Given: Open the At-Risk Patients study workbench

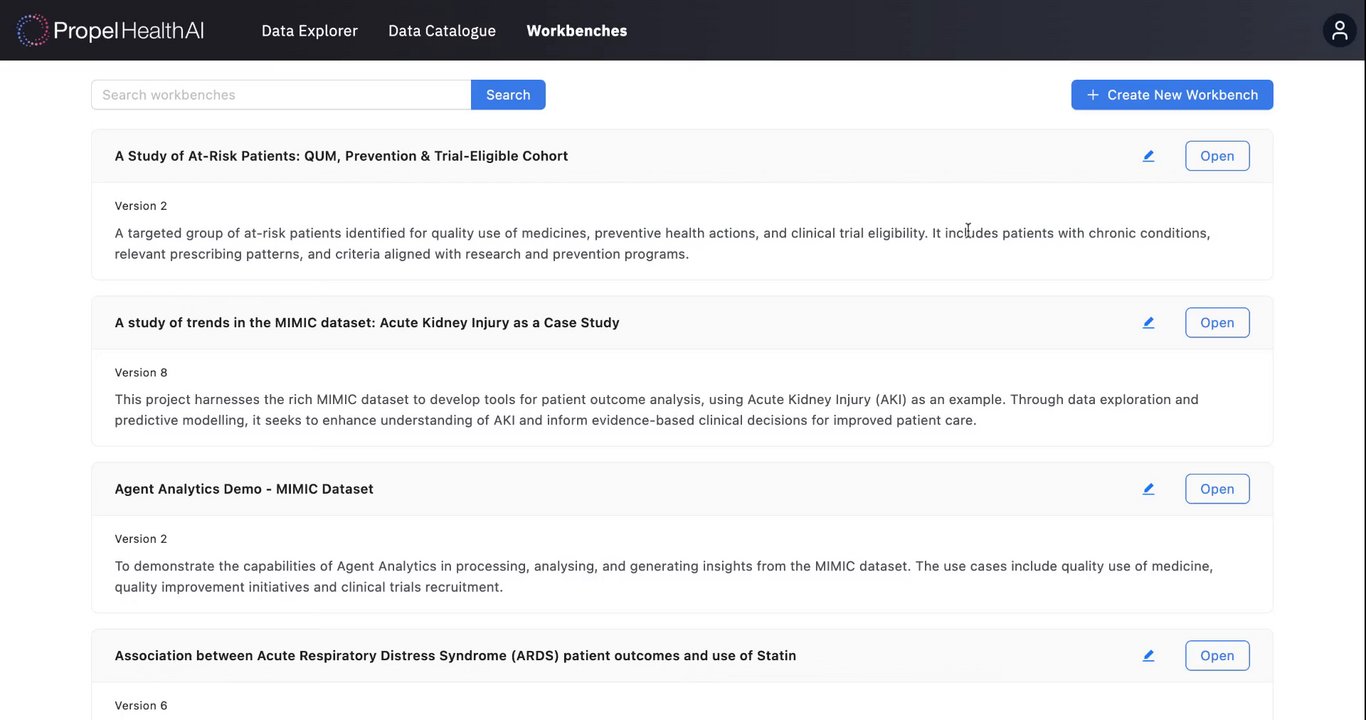Looking at the screenshot, I should coord(1217,156).
